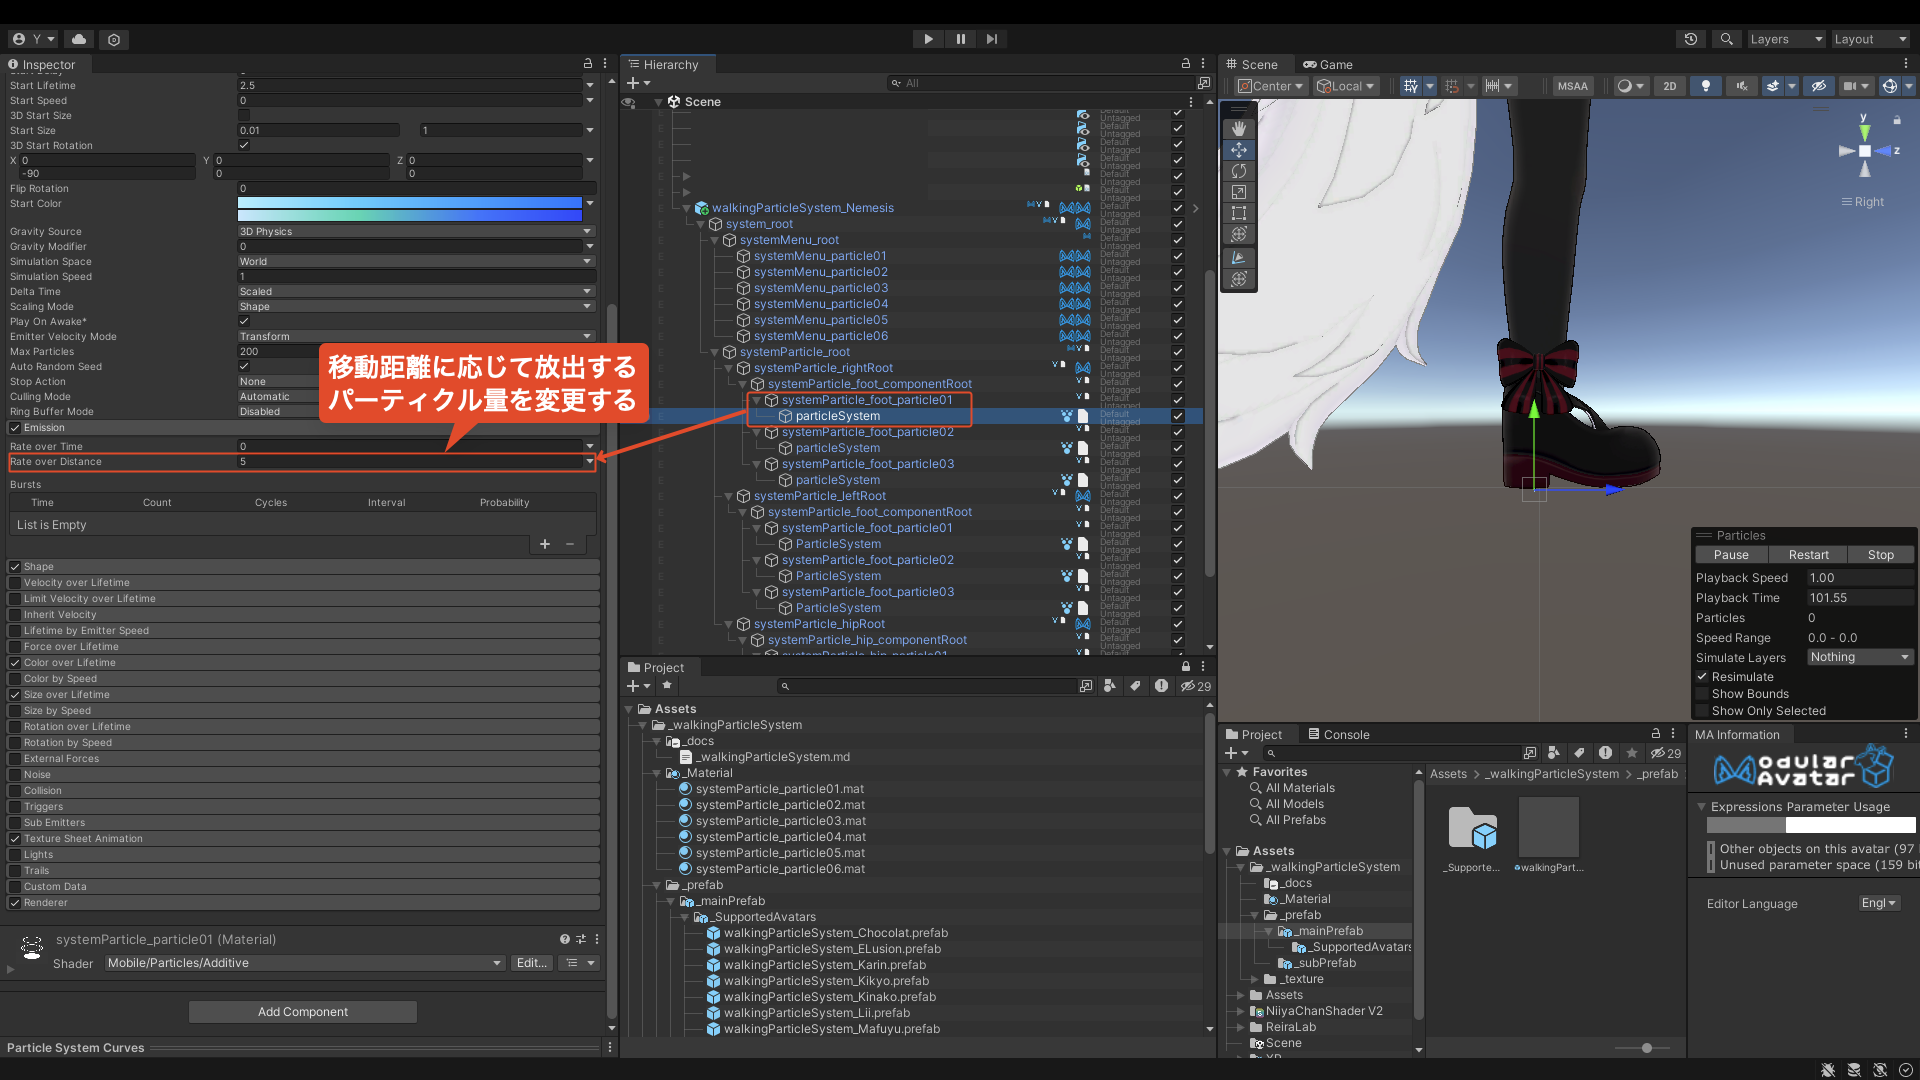
Task: Click the Step frame button
Action: 991,39
